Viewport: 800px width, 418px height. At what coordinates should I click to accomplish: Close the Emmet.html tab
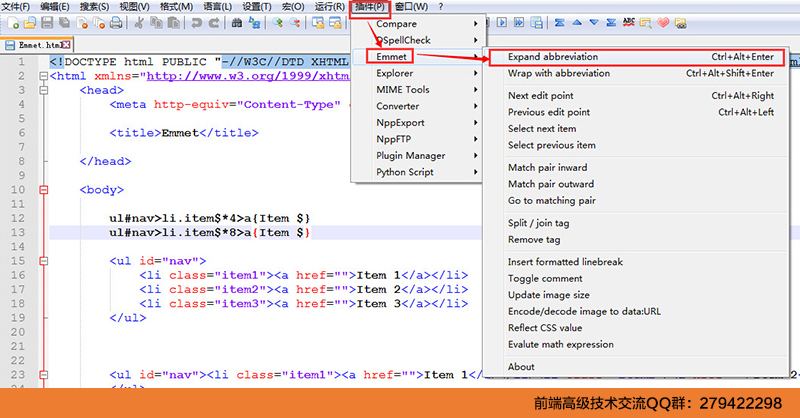(x=66, y=45)
